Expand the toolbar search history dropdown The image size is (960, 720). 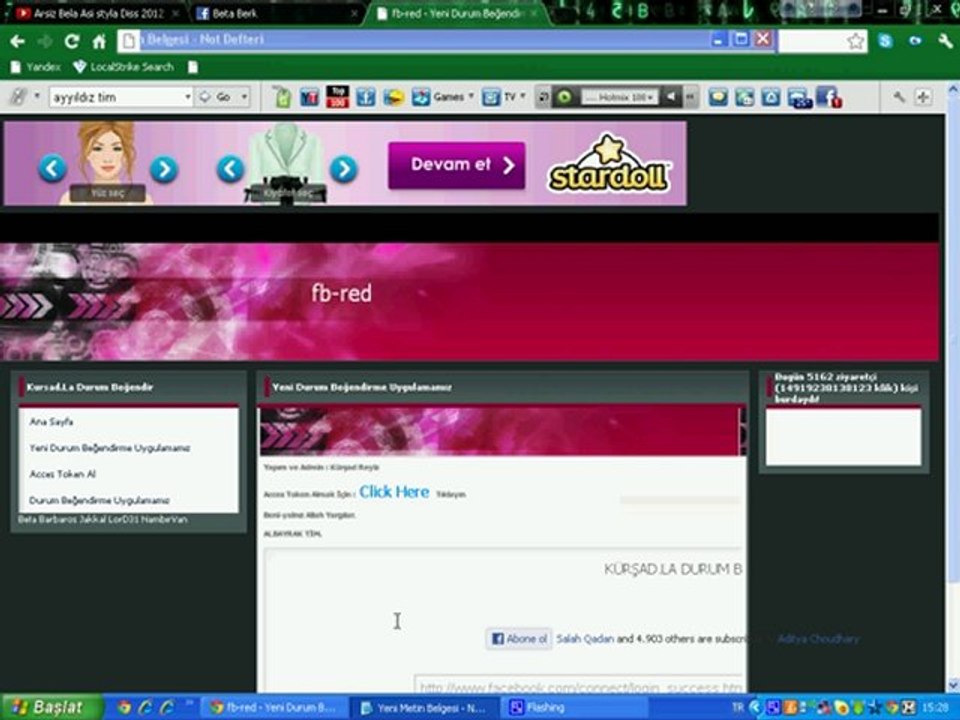187,97
